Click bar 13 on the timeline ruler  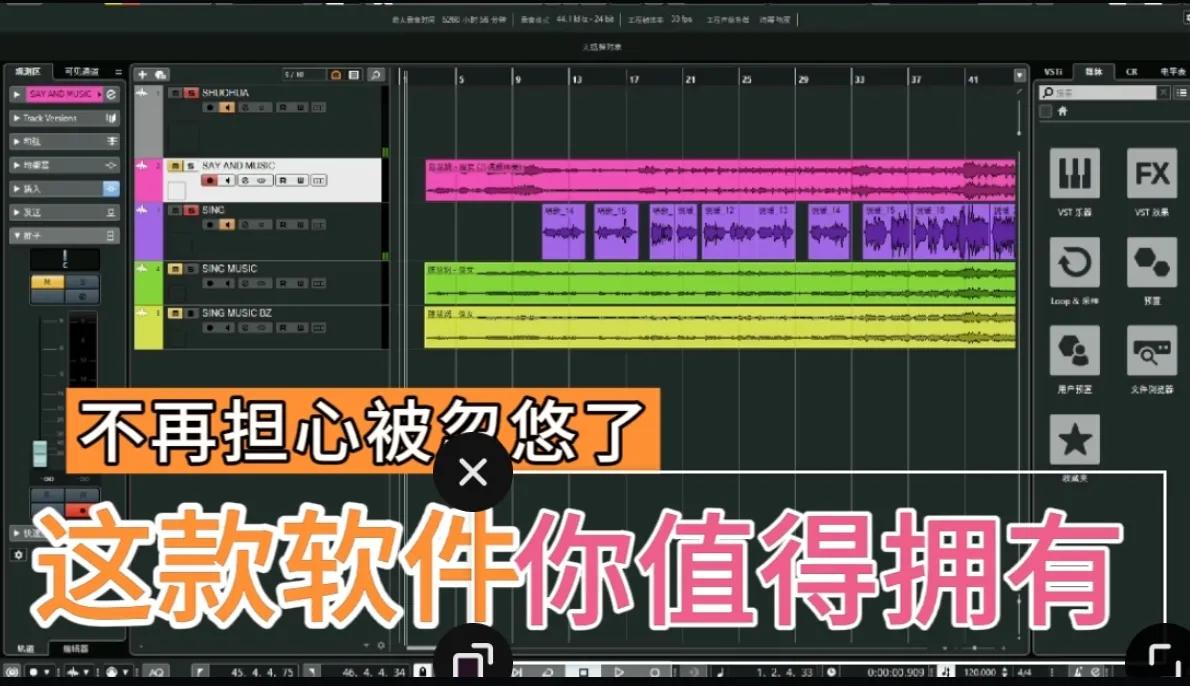click(x=575, y=78)
